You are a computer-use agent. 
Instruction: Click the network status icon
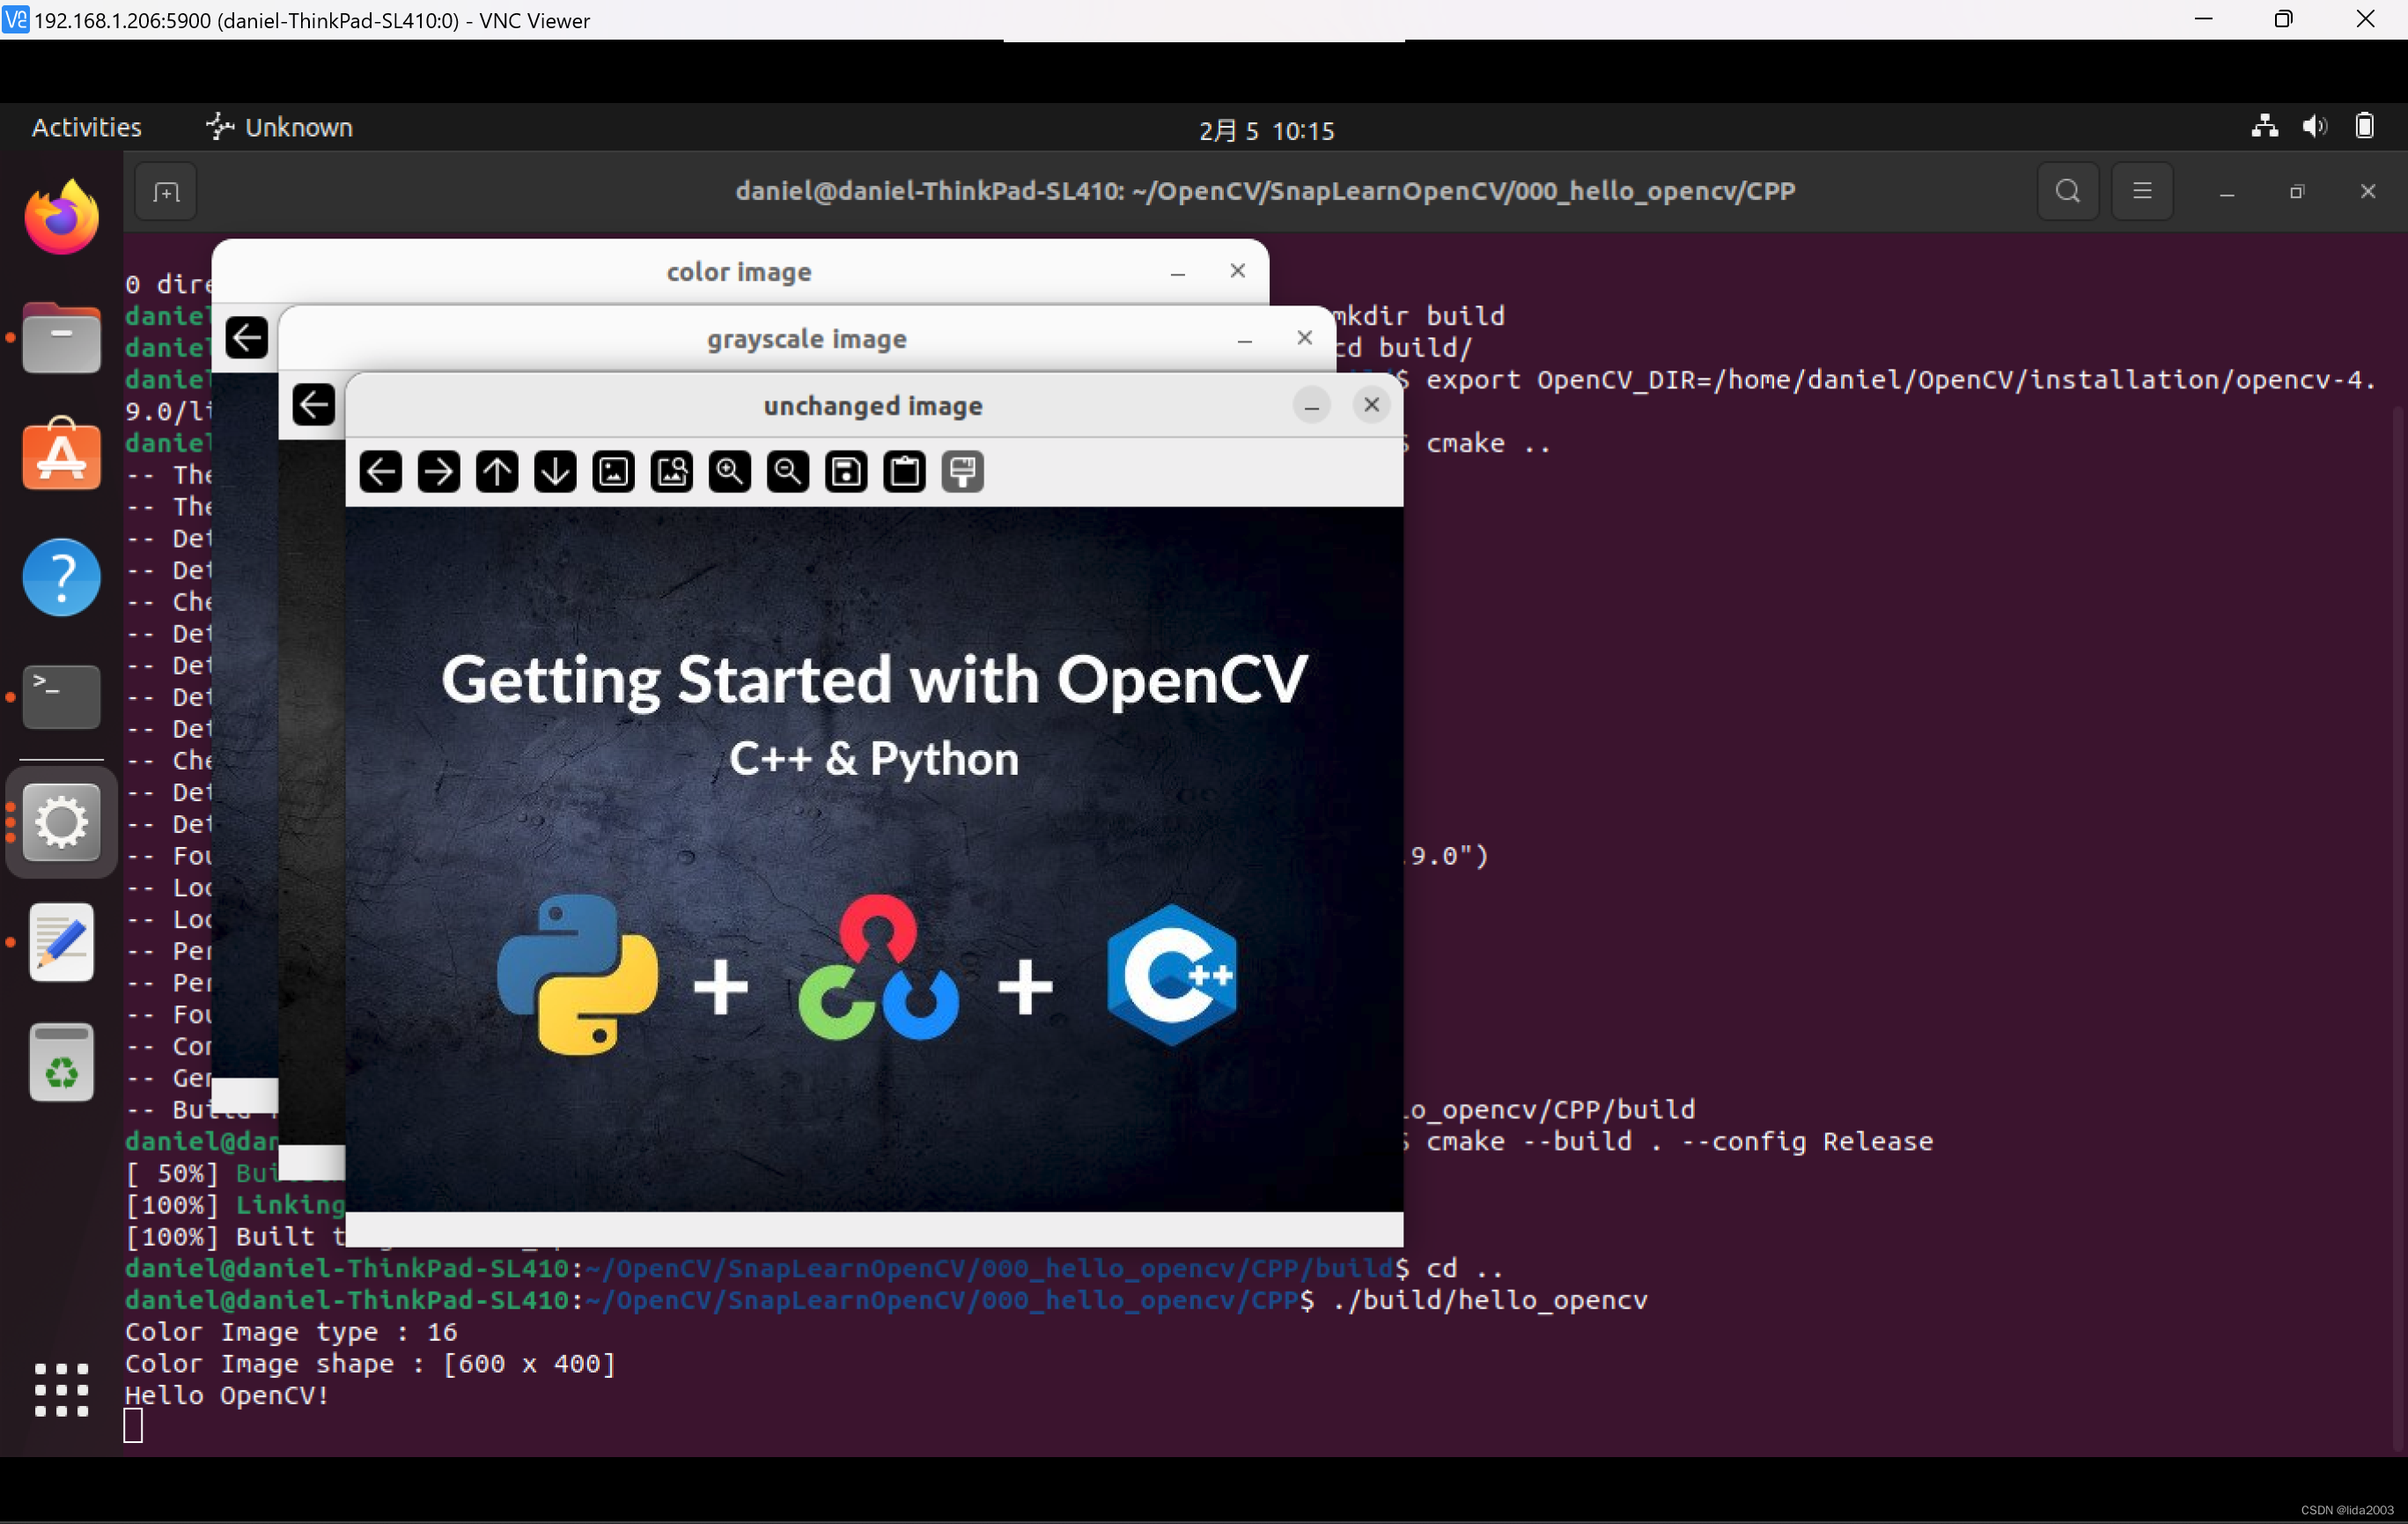[x=2264, y=126]
